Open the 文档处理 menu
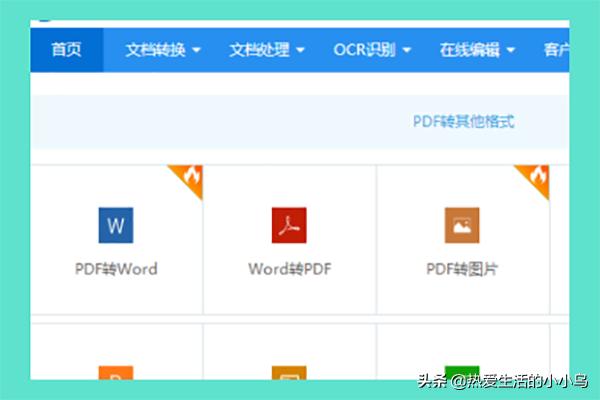This screenshot has width=600, height=400. click(267, 50)
